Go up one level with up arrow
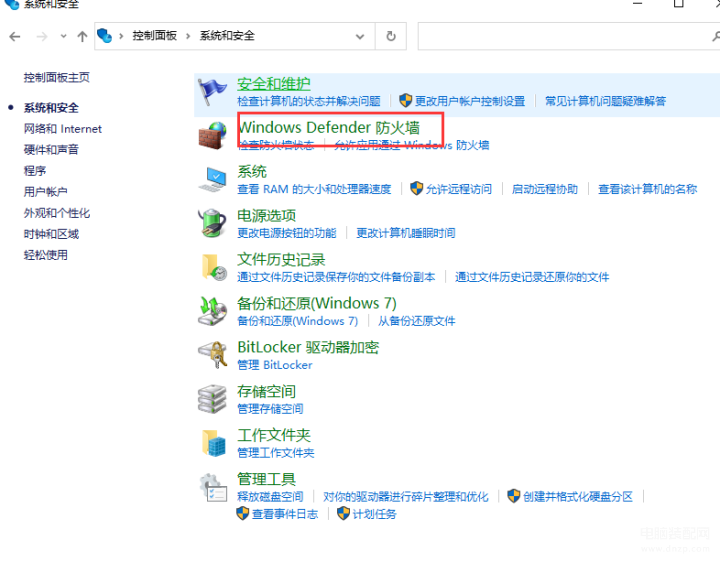Viewport: 720px width, 562px height. tap(82, 36)
